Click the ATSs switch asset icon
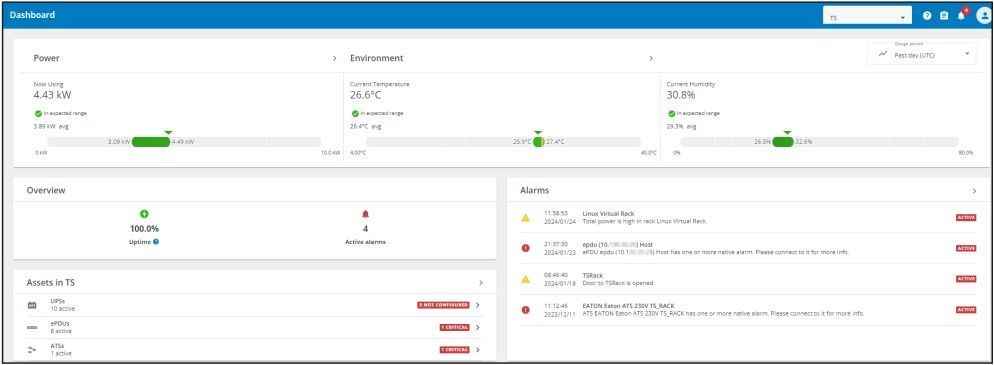 (32, 350)
